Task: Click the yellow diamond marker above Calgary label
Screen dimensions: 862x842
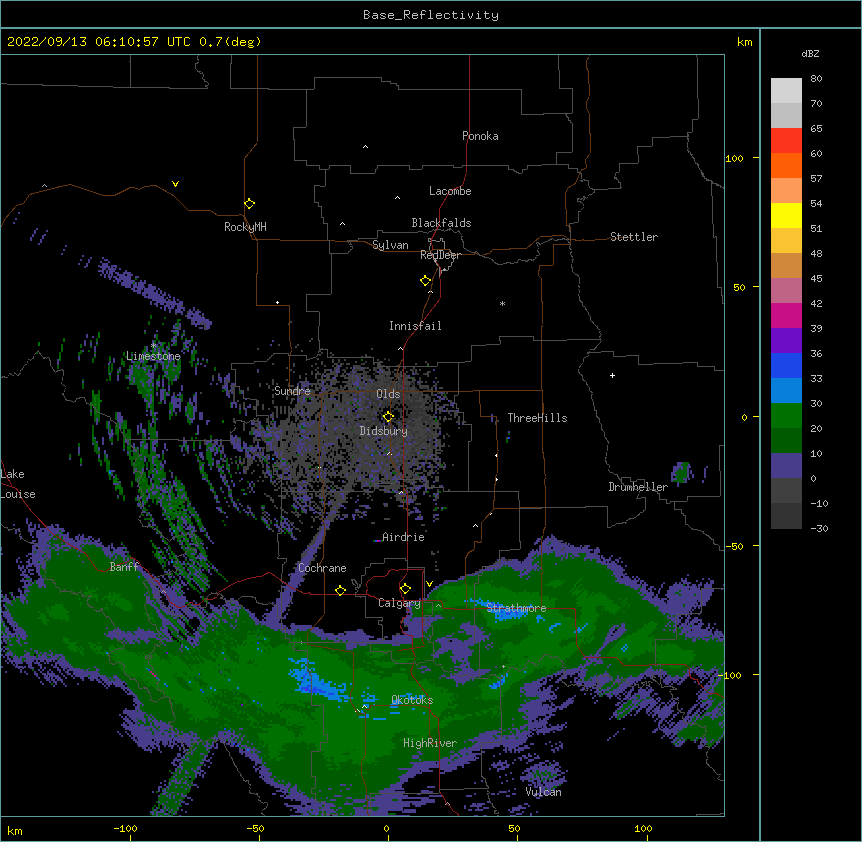Action: pyautogui.click(x=405, y=589)
